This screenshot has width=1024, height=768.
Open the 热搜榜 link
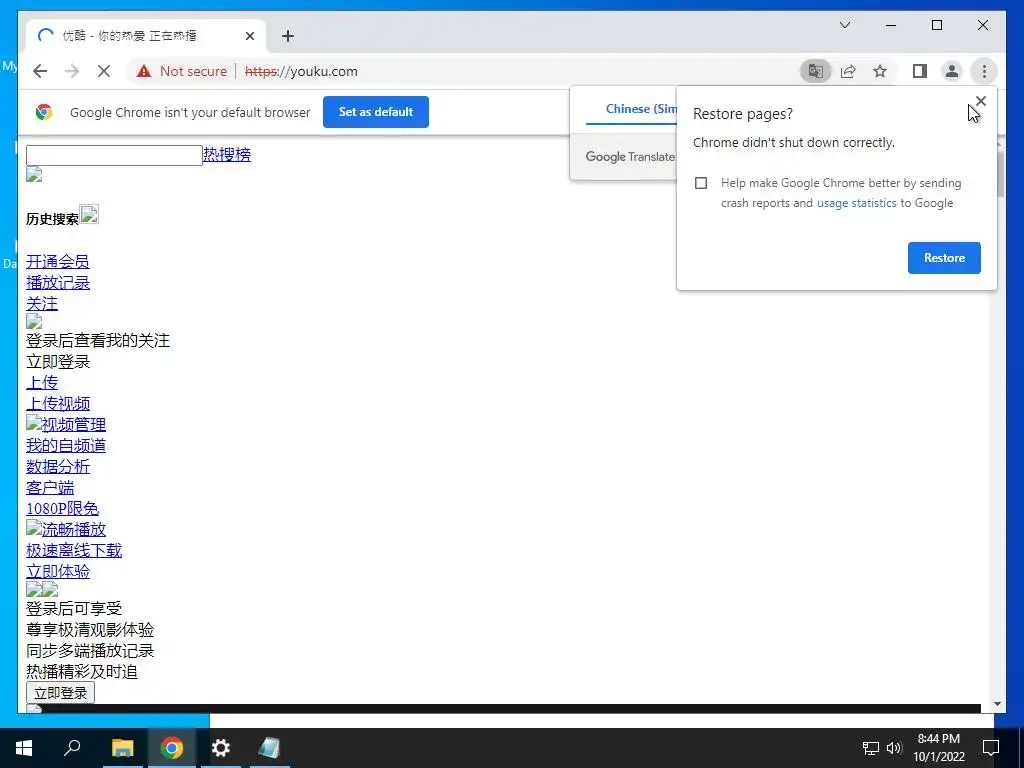[x=227, y=155]
